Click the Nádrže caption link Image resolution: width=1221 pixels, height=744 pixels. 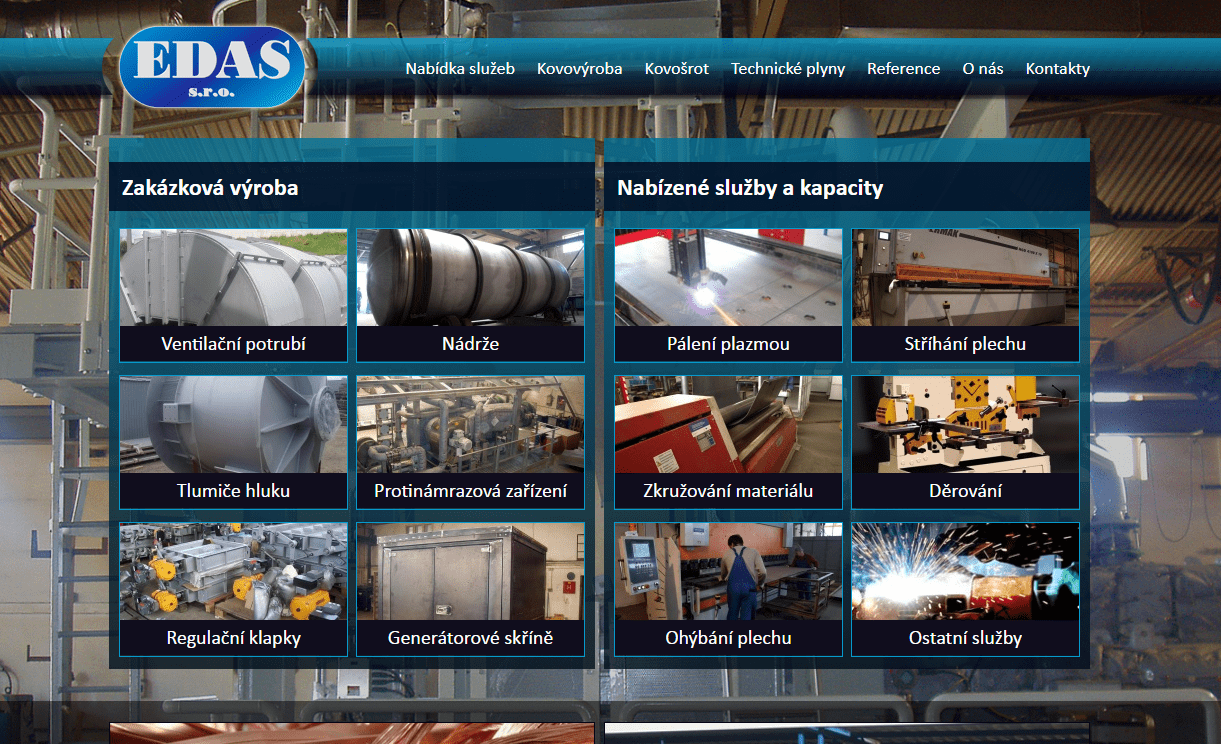[470, 344]
